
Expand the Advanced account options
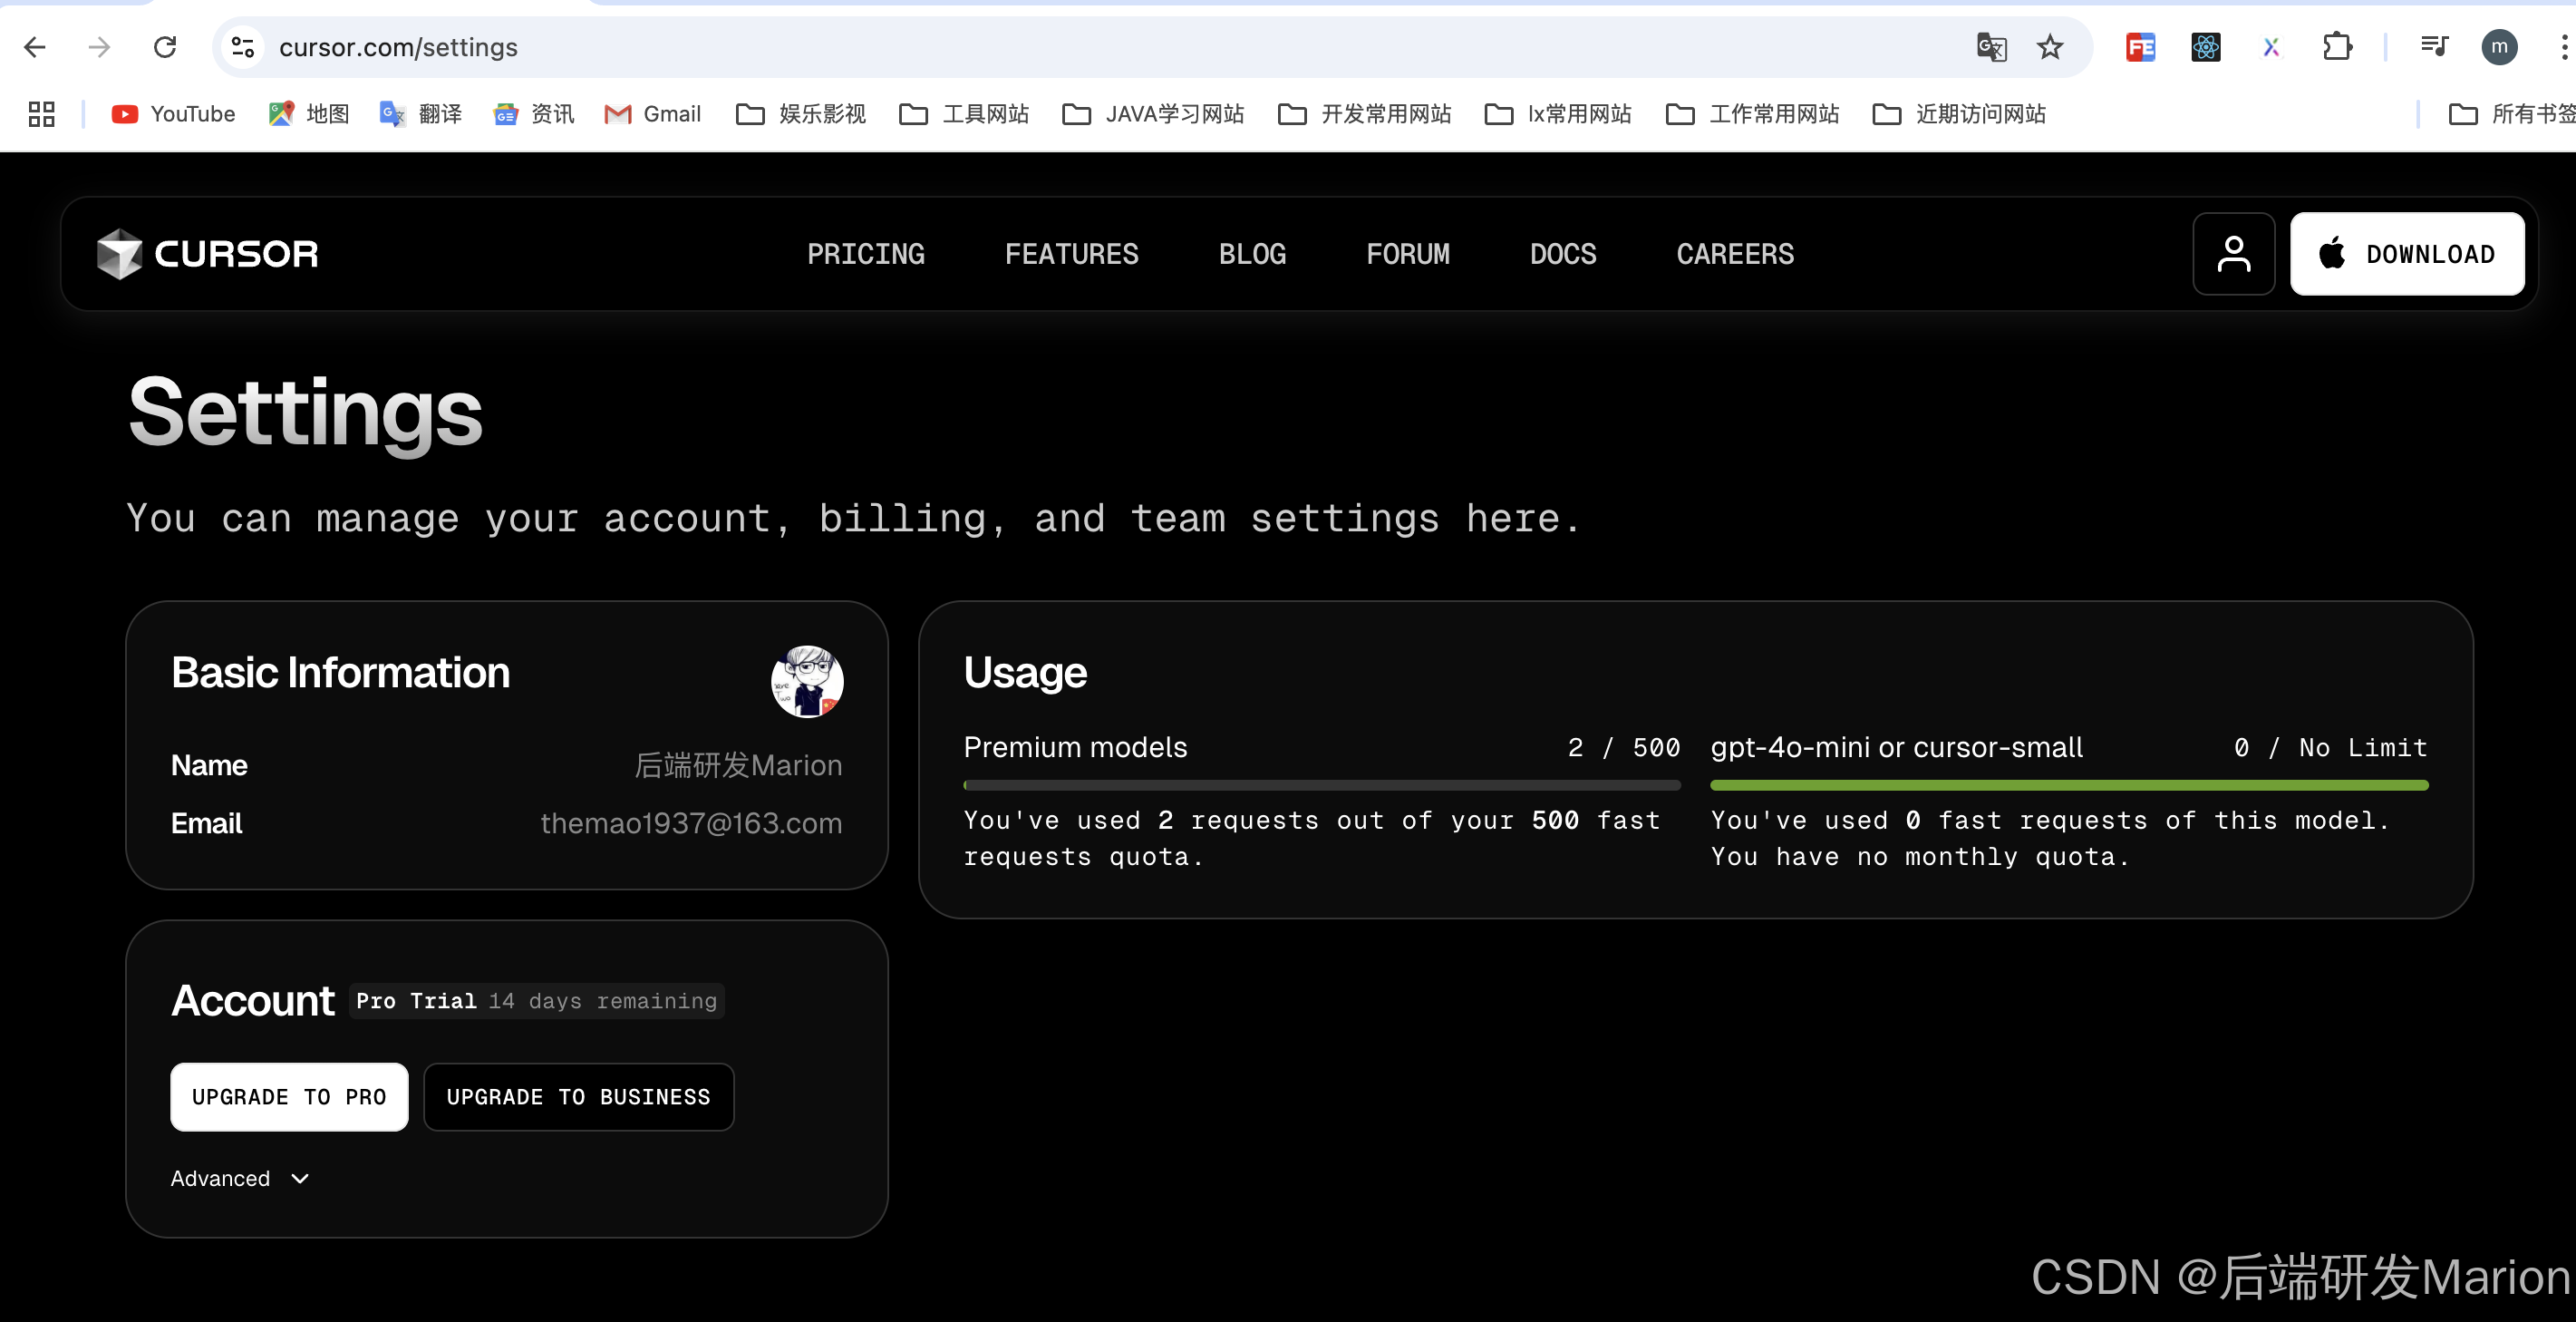pos(240,1178)
